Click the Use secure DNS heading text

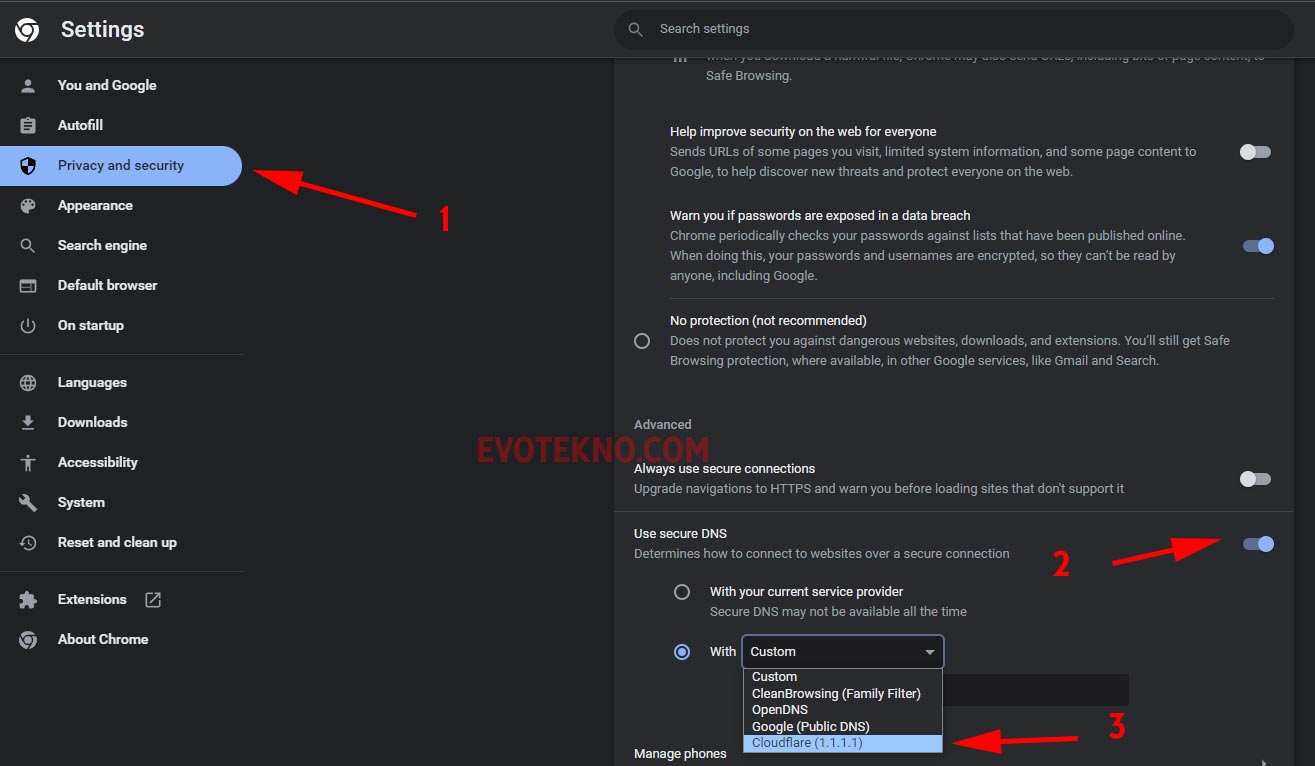click(680, 534)
